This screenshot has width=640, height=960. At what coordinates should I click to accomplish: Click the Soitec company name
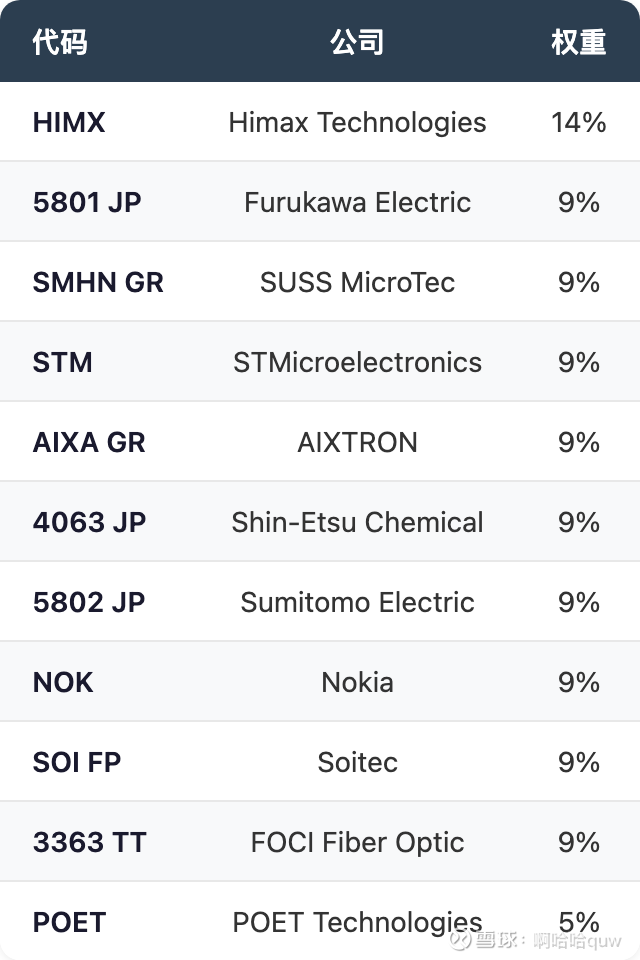point(357,762)
